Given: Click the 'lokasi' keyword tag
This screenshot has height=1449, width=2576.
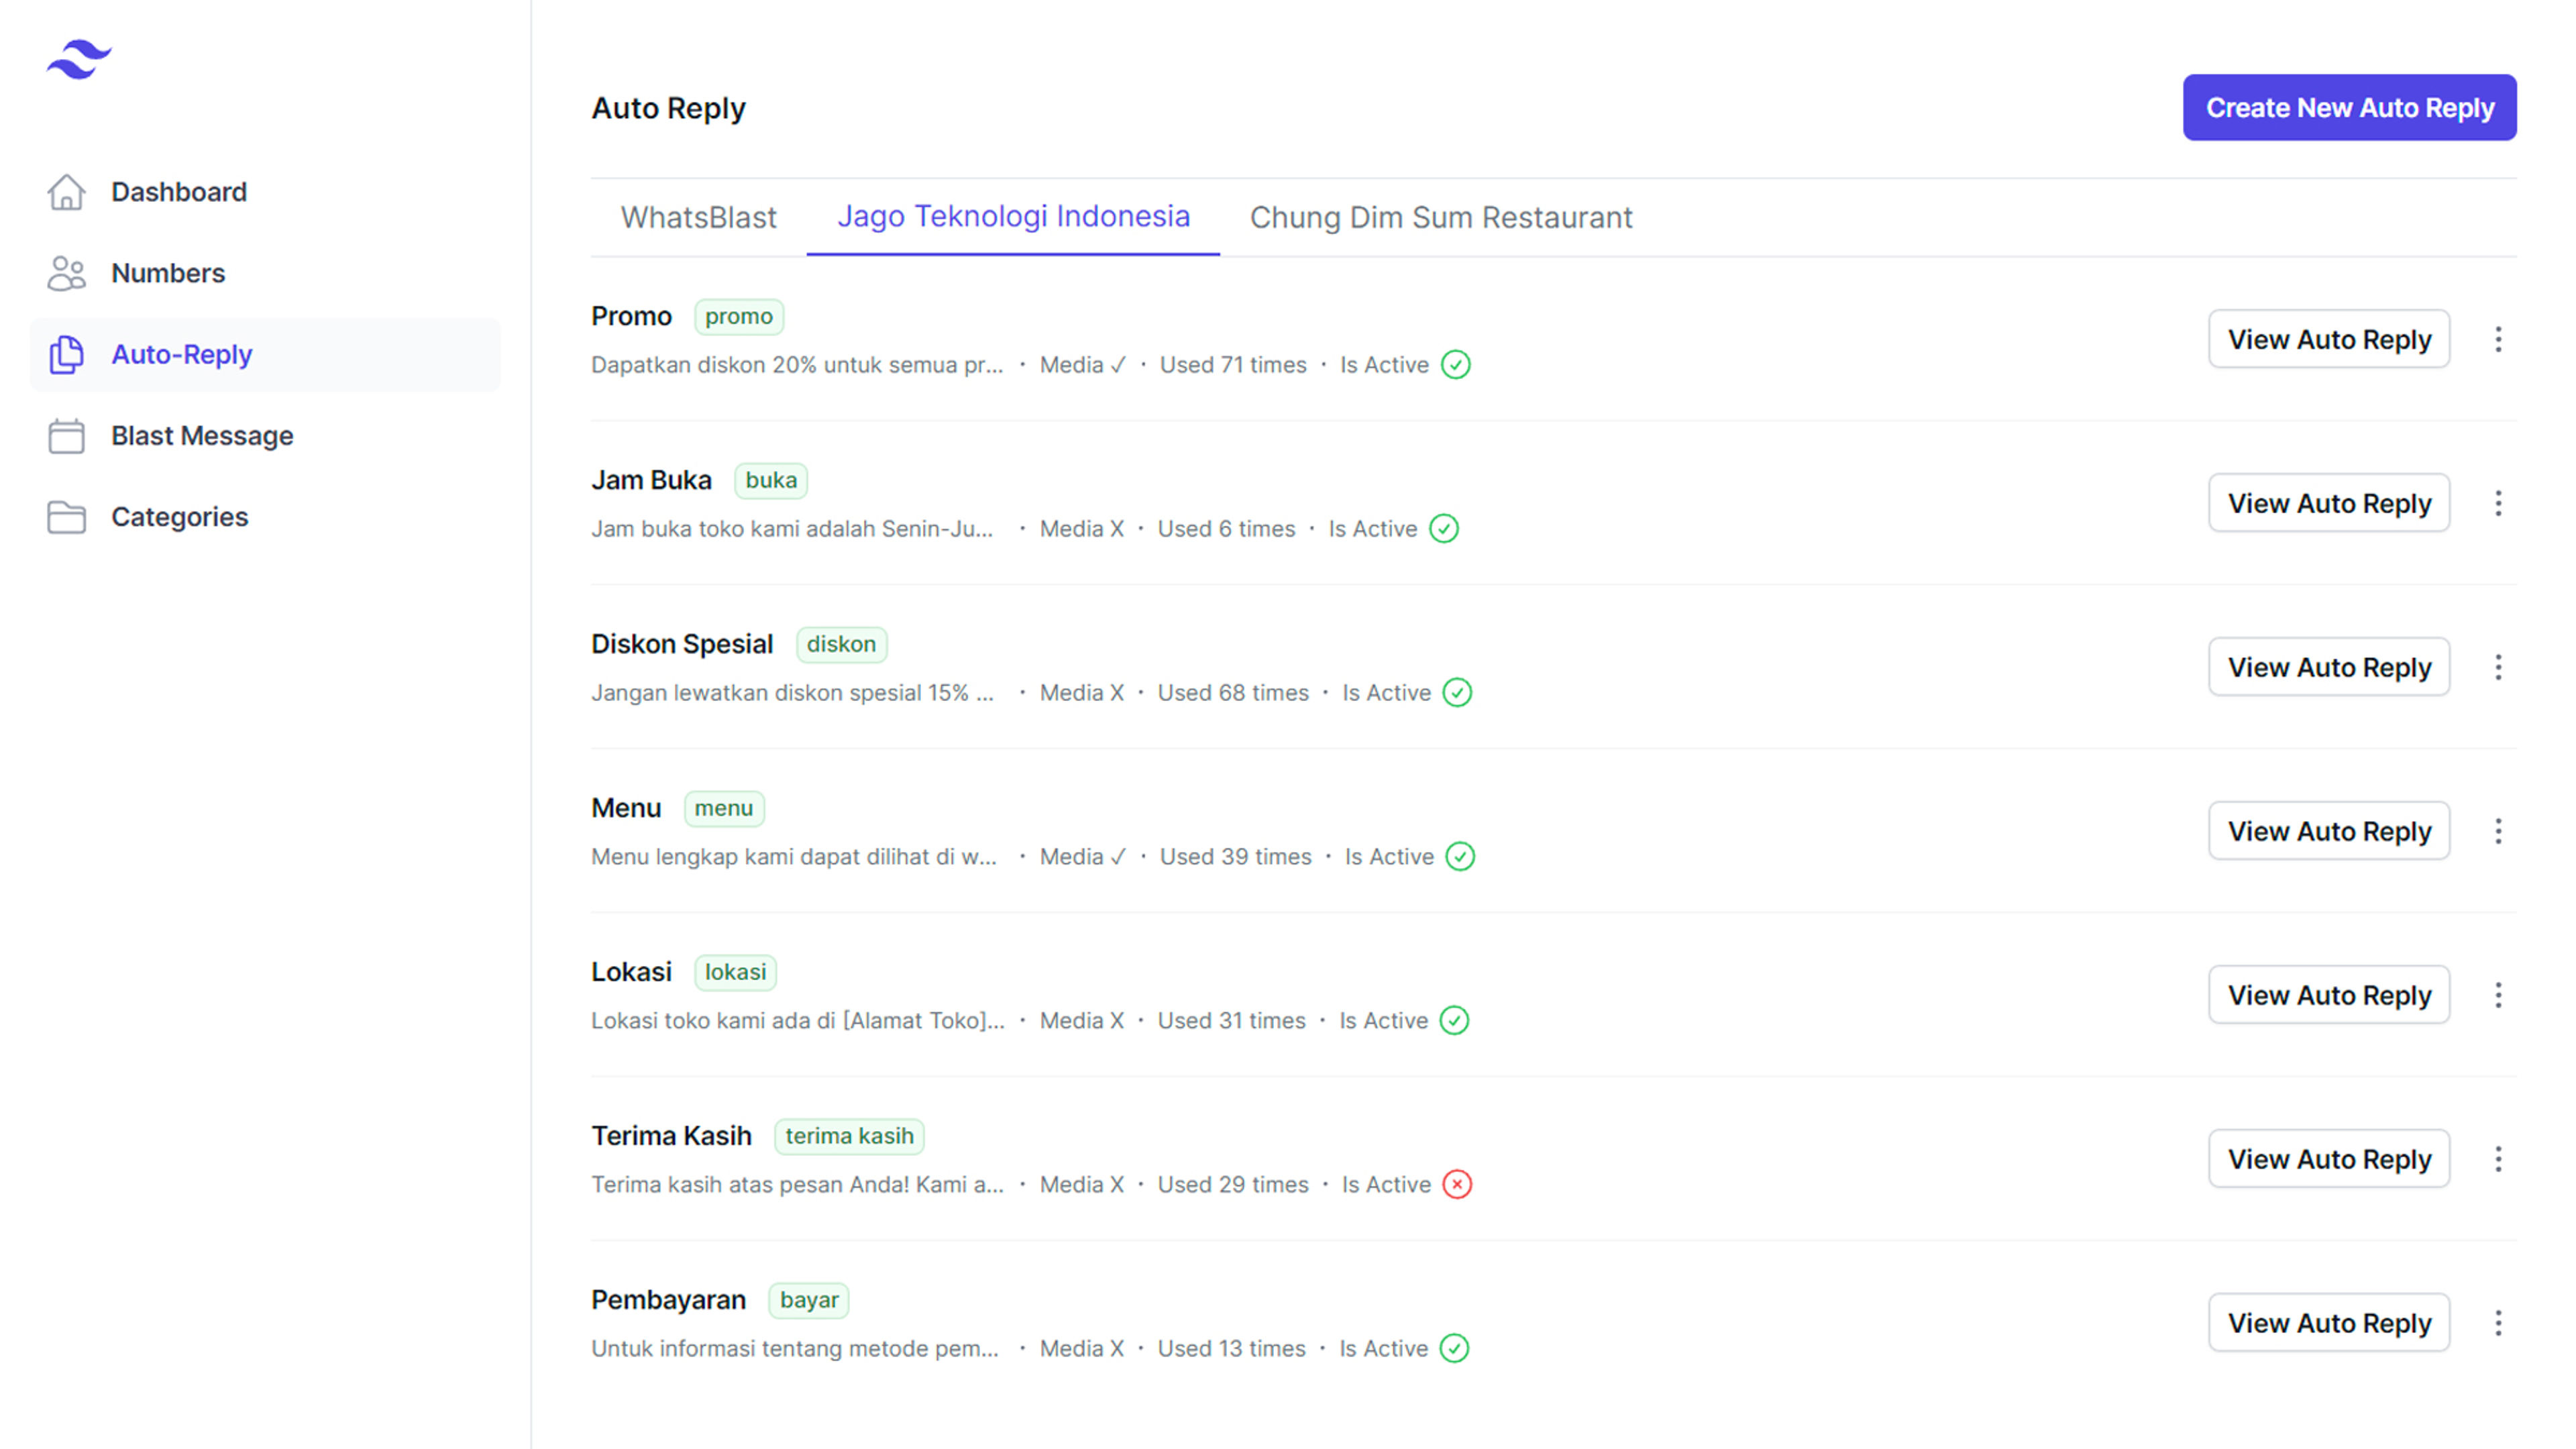Looking at the screenshot, I should click(735, 972).
